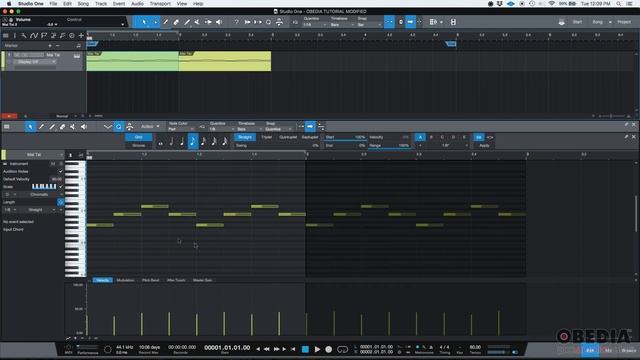Click Return to Zero transport button
The image size is (640, 360).
293,349
